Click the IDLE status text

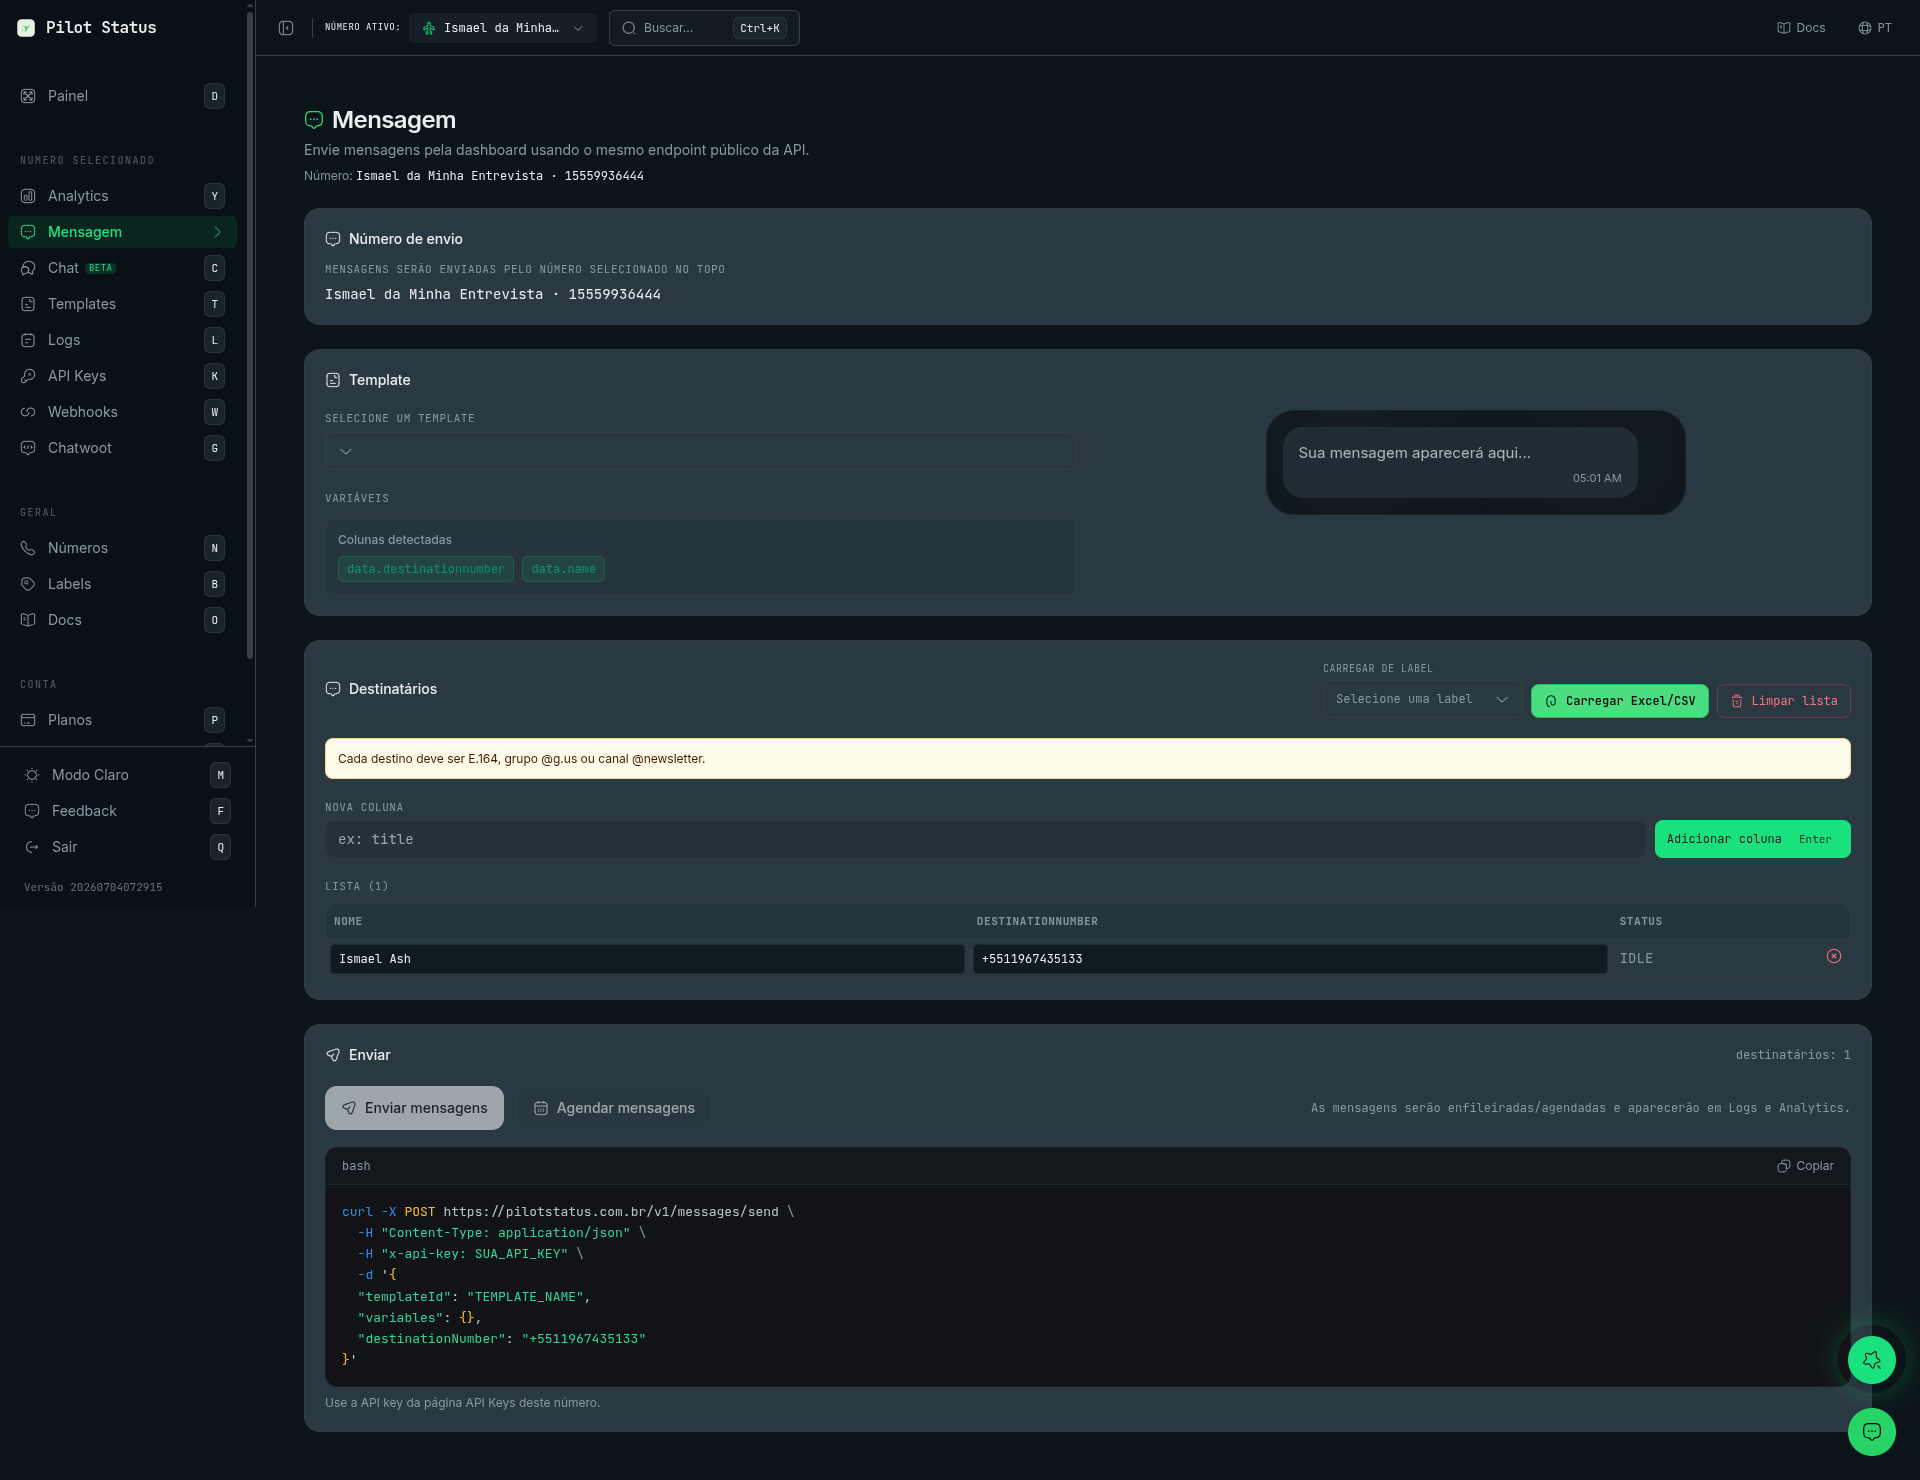pos(1636,958)
